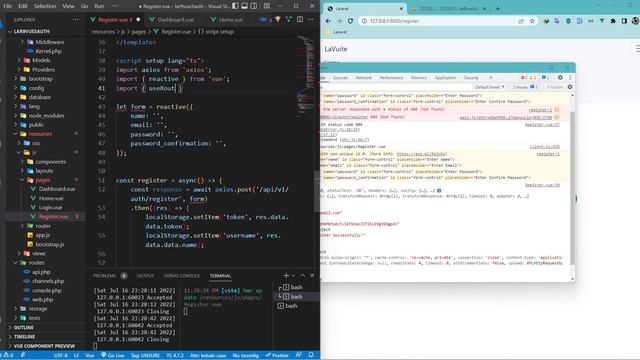Image resolution: width=640 pixels, height=360 pixels.
Task: Click the new terminal plus icon
Action: (286, 276)
